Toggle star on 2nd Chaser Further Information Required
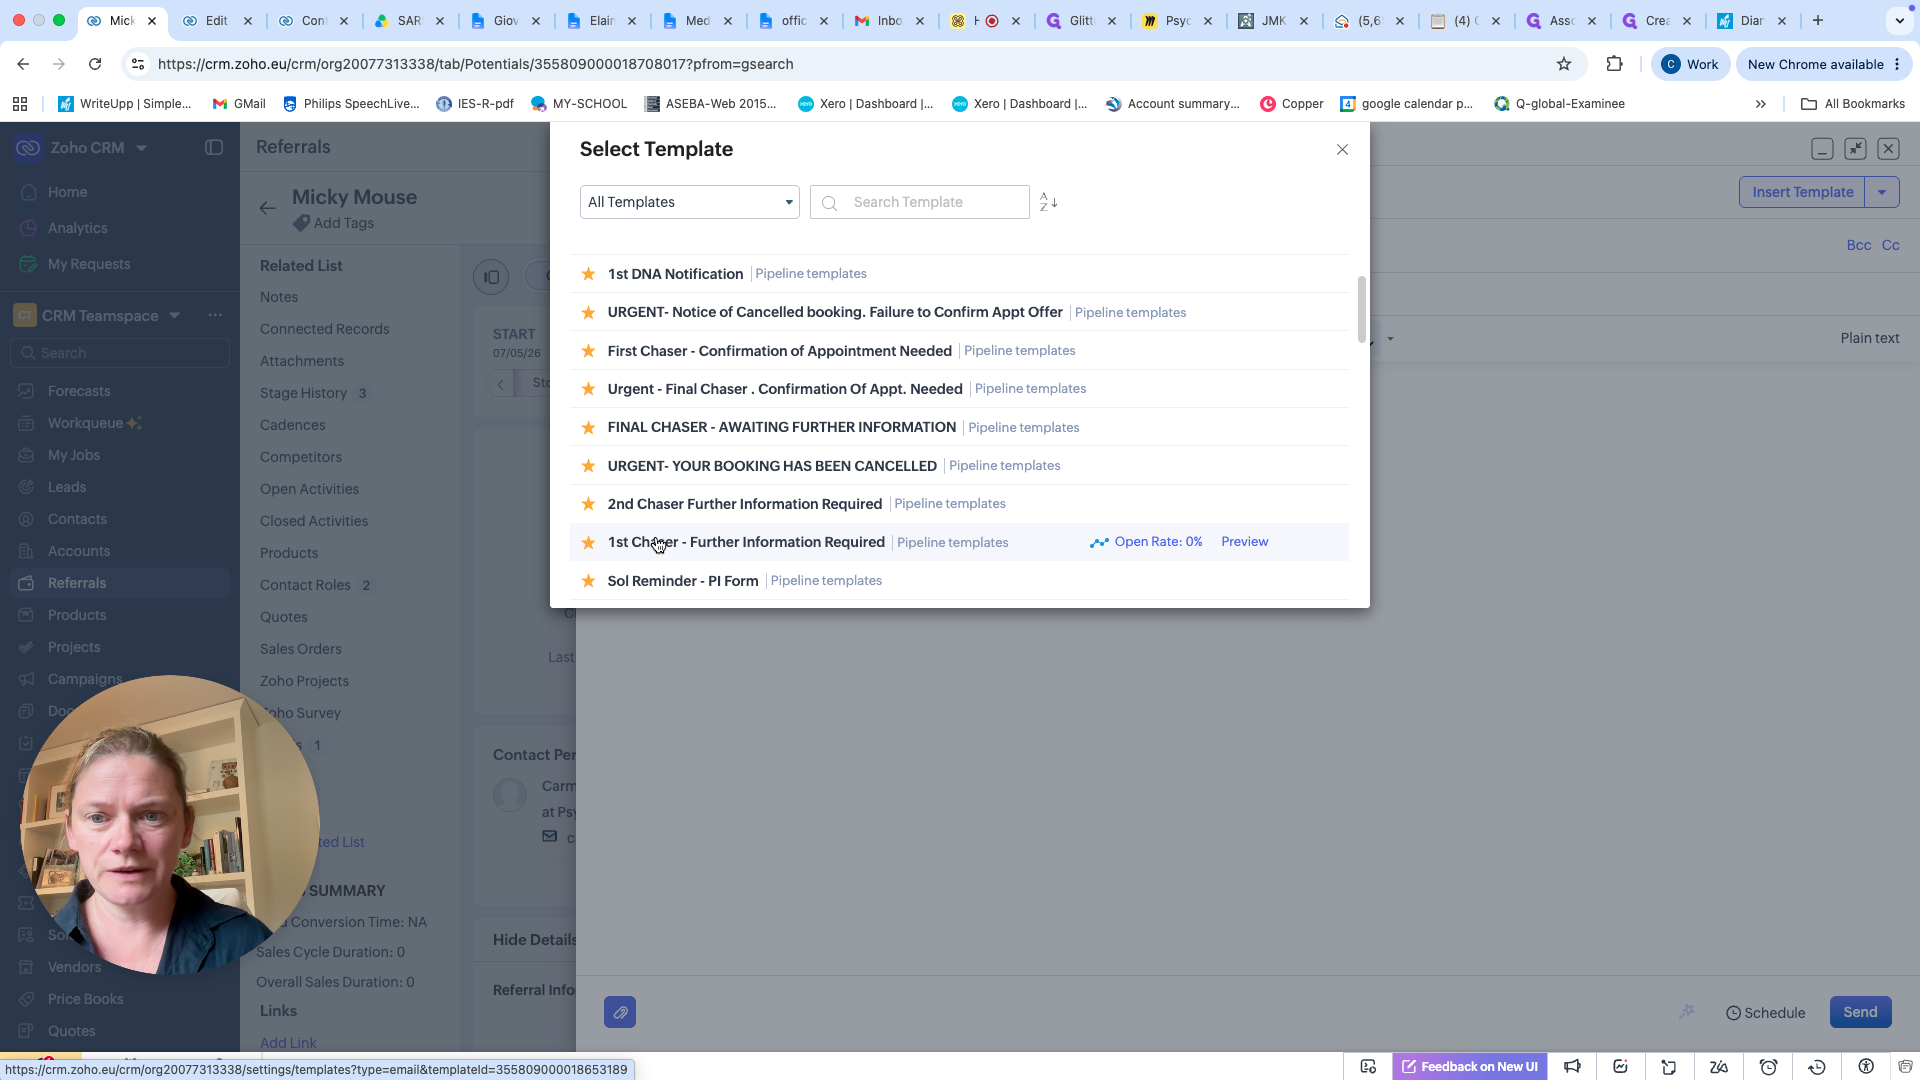 point(589,504)
